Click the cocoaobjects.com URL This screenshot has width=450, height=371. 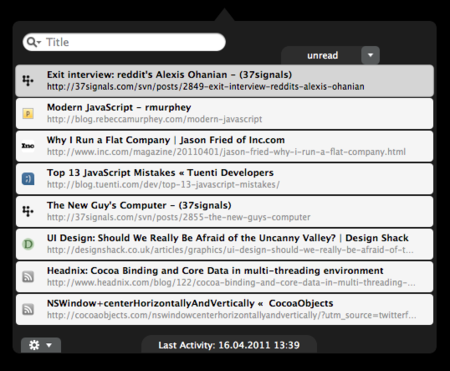[x=231, y=315]
